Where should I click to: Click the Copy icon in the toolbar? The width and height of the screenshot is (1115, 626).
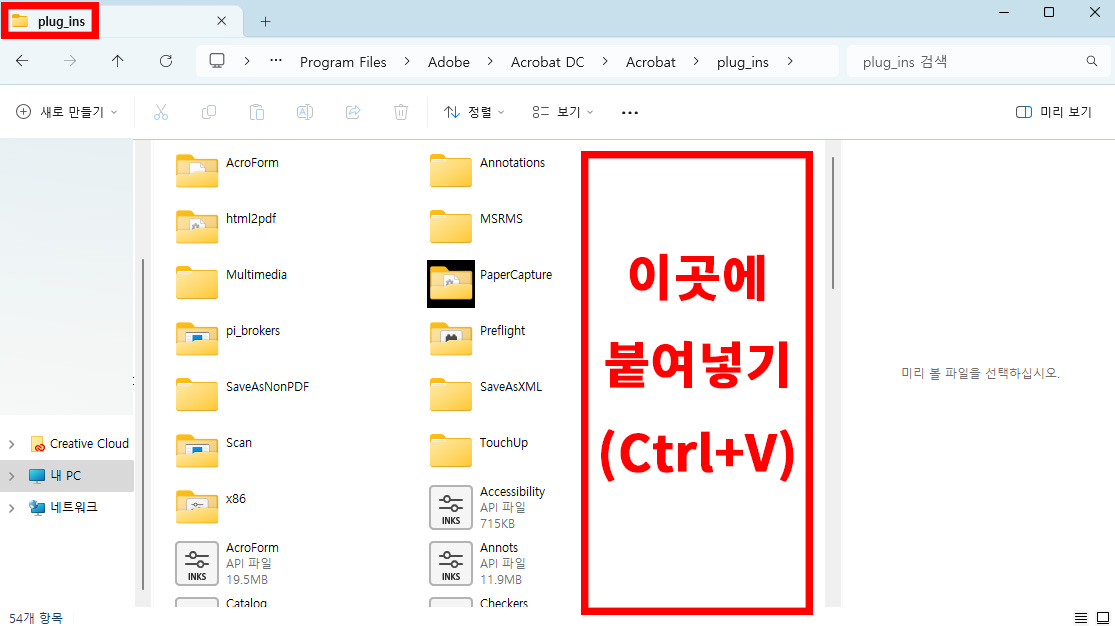click(x=209, y=111)
